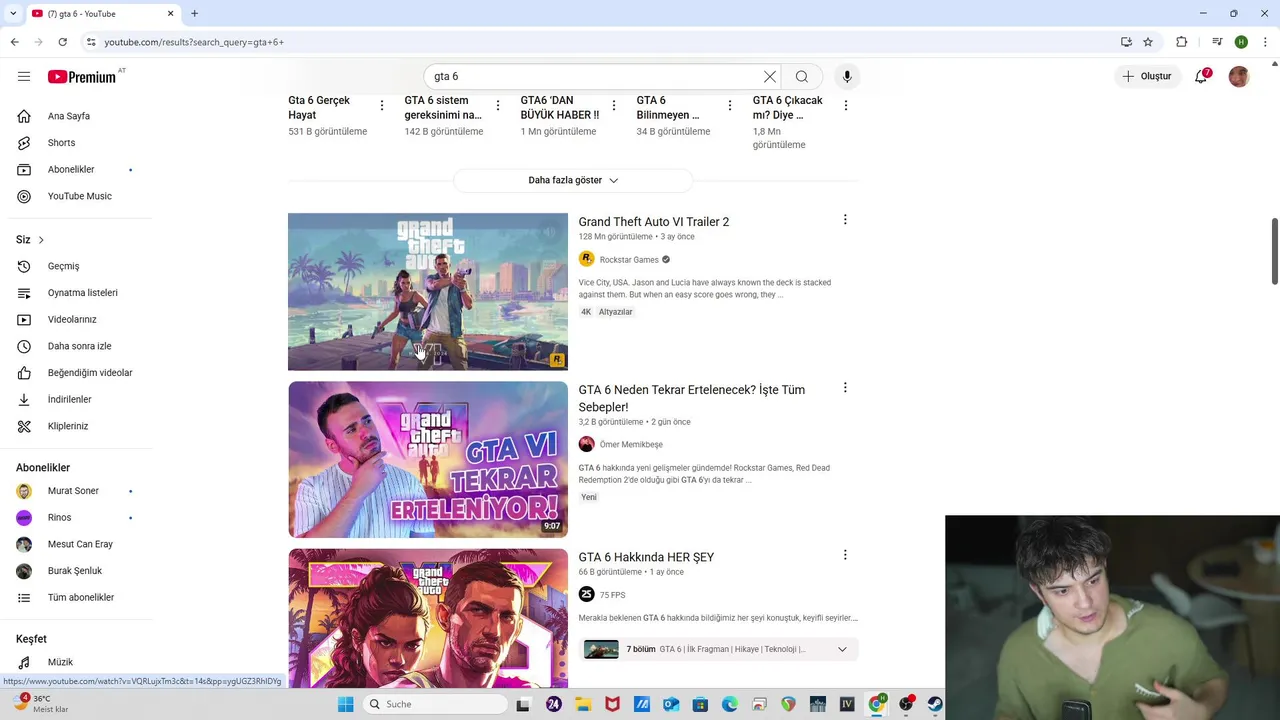Open a new browser tab
Image resolution: width=1280 pixels, height=720 pixels.
coord(194,14)
